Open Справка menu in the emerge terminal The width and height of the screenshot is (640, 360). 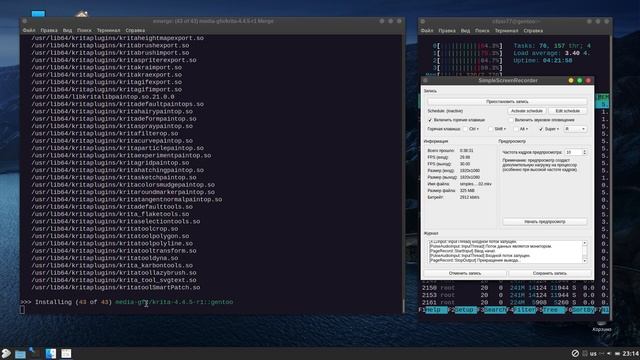pyautogui.click(x=135, y=30)
